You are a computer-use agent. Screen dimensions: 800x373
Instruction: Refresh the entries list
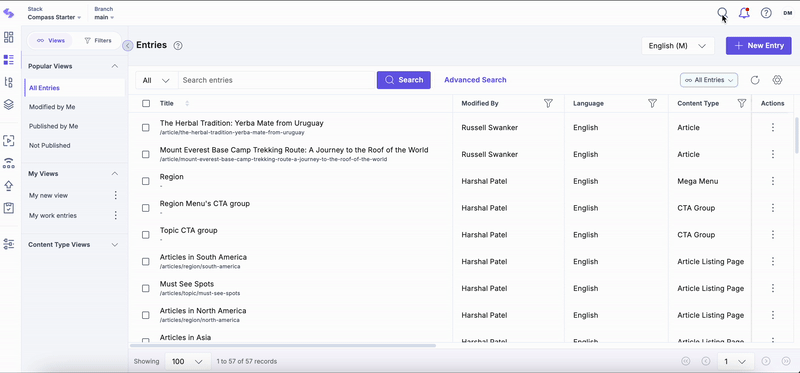[x=755, y=80]
